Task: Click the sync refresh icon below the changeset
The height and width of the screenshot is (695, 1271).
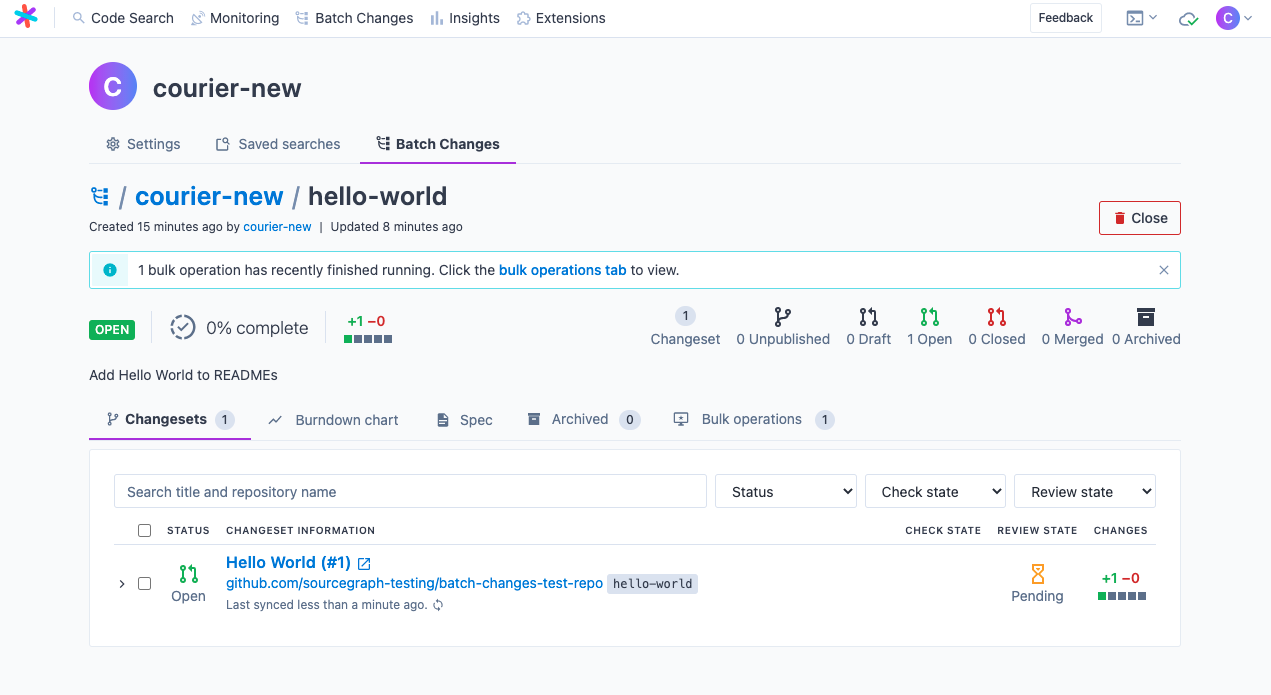Action: (x=437, y=605)
